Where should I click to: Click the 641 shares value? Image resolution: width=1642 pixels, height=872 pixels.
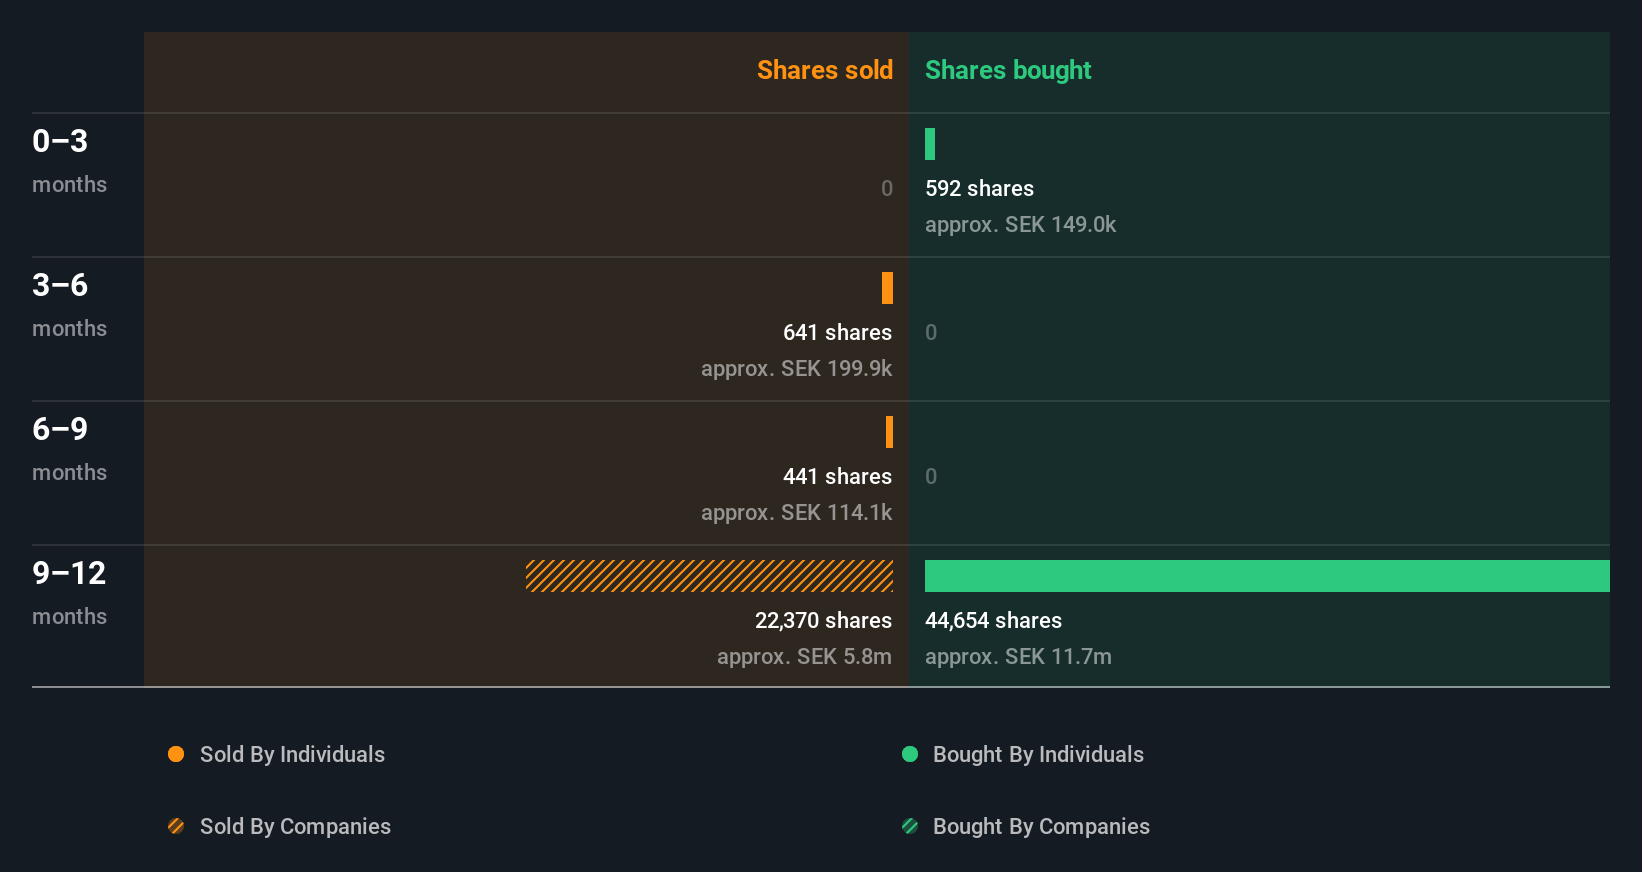click(x=837, y=332)
